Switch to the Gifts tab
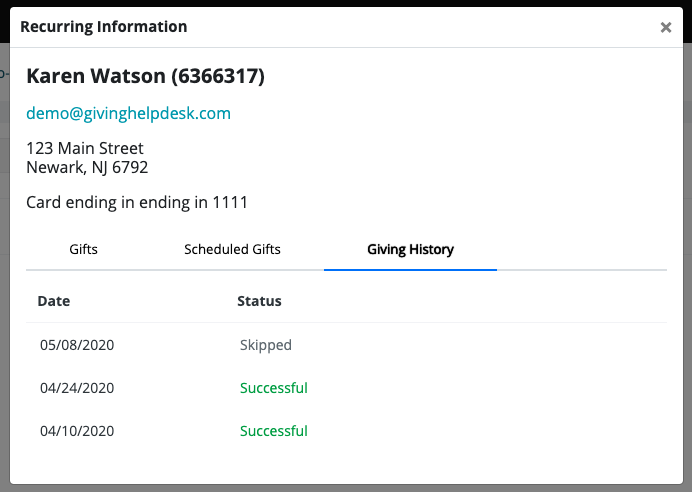This screenshot has height=492, width=692. [x=84, y=249]
